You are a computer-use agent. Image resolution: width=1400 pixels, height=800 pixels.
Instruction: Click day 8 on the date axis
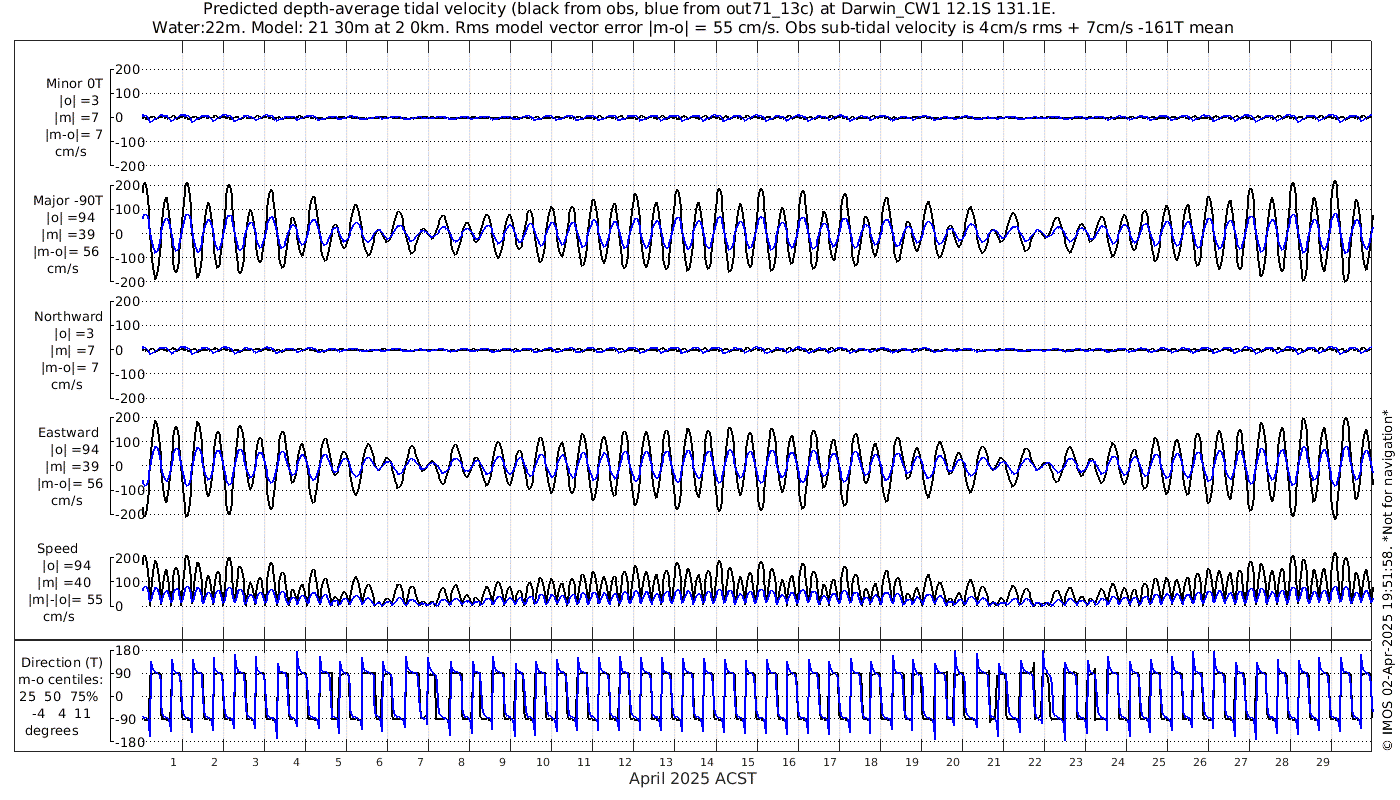coord(461,762)
